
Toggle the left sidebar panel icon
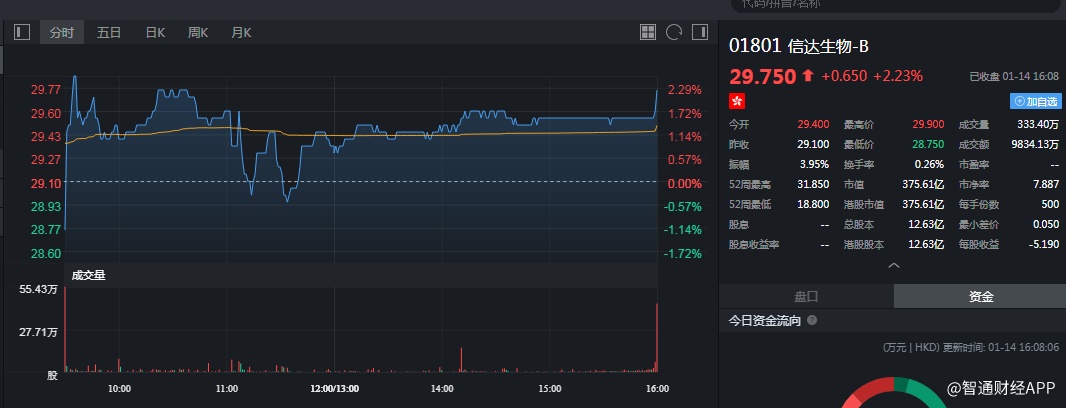click(22, 33)
